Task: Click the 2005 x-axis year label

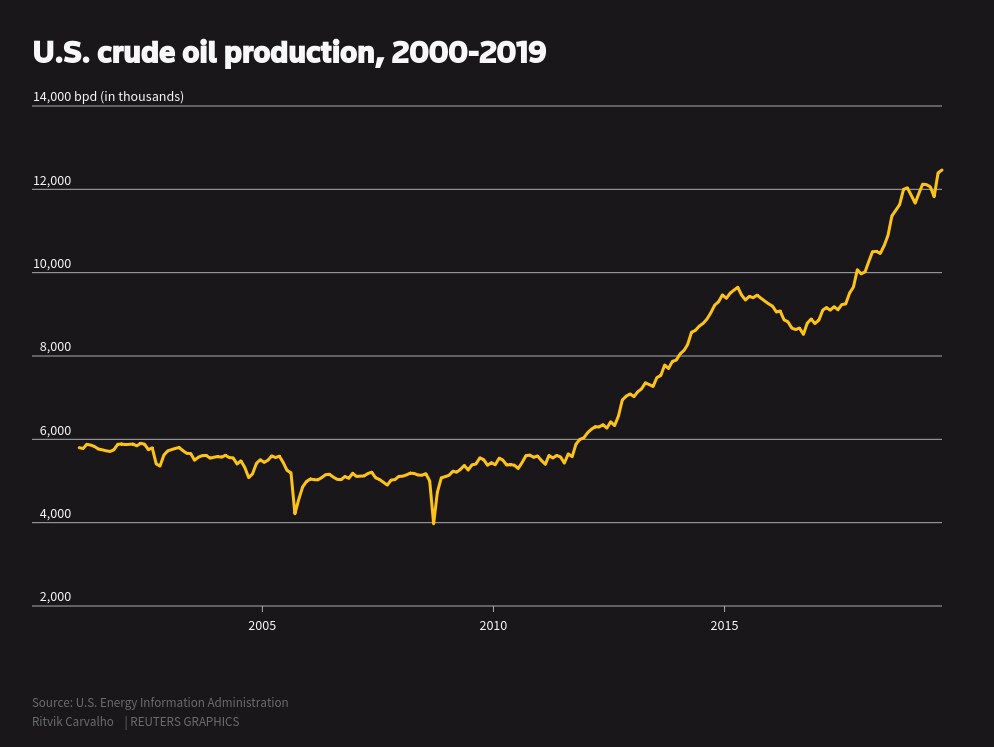Action: click(262, 625)
